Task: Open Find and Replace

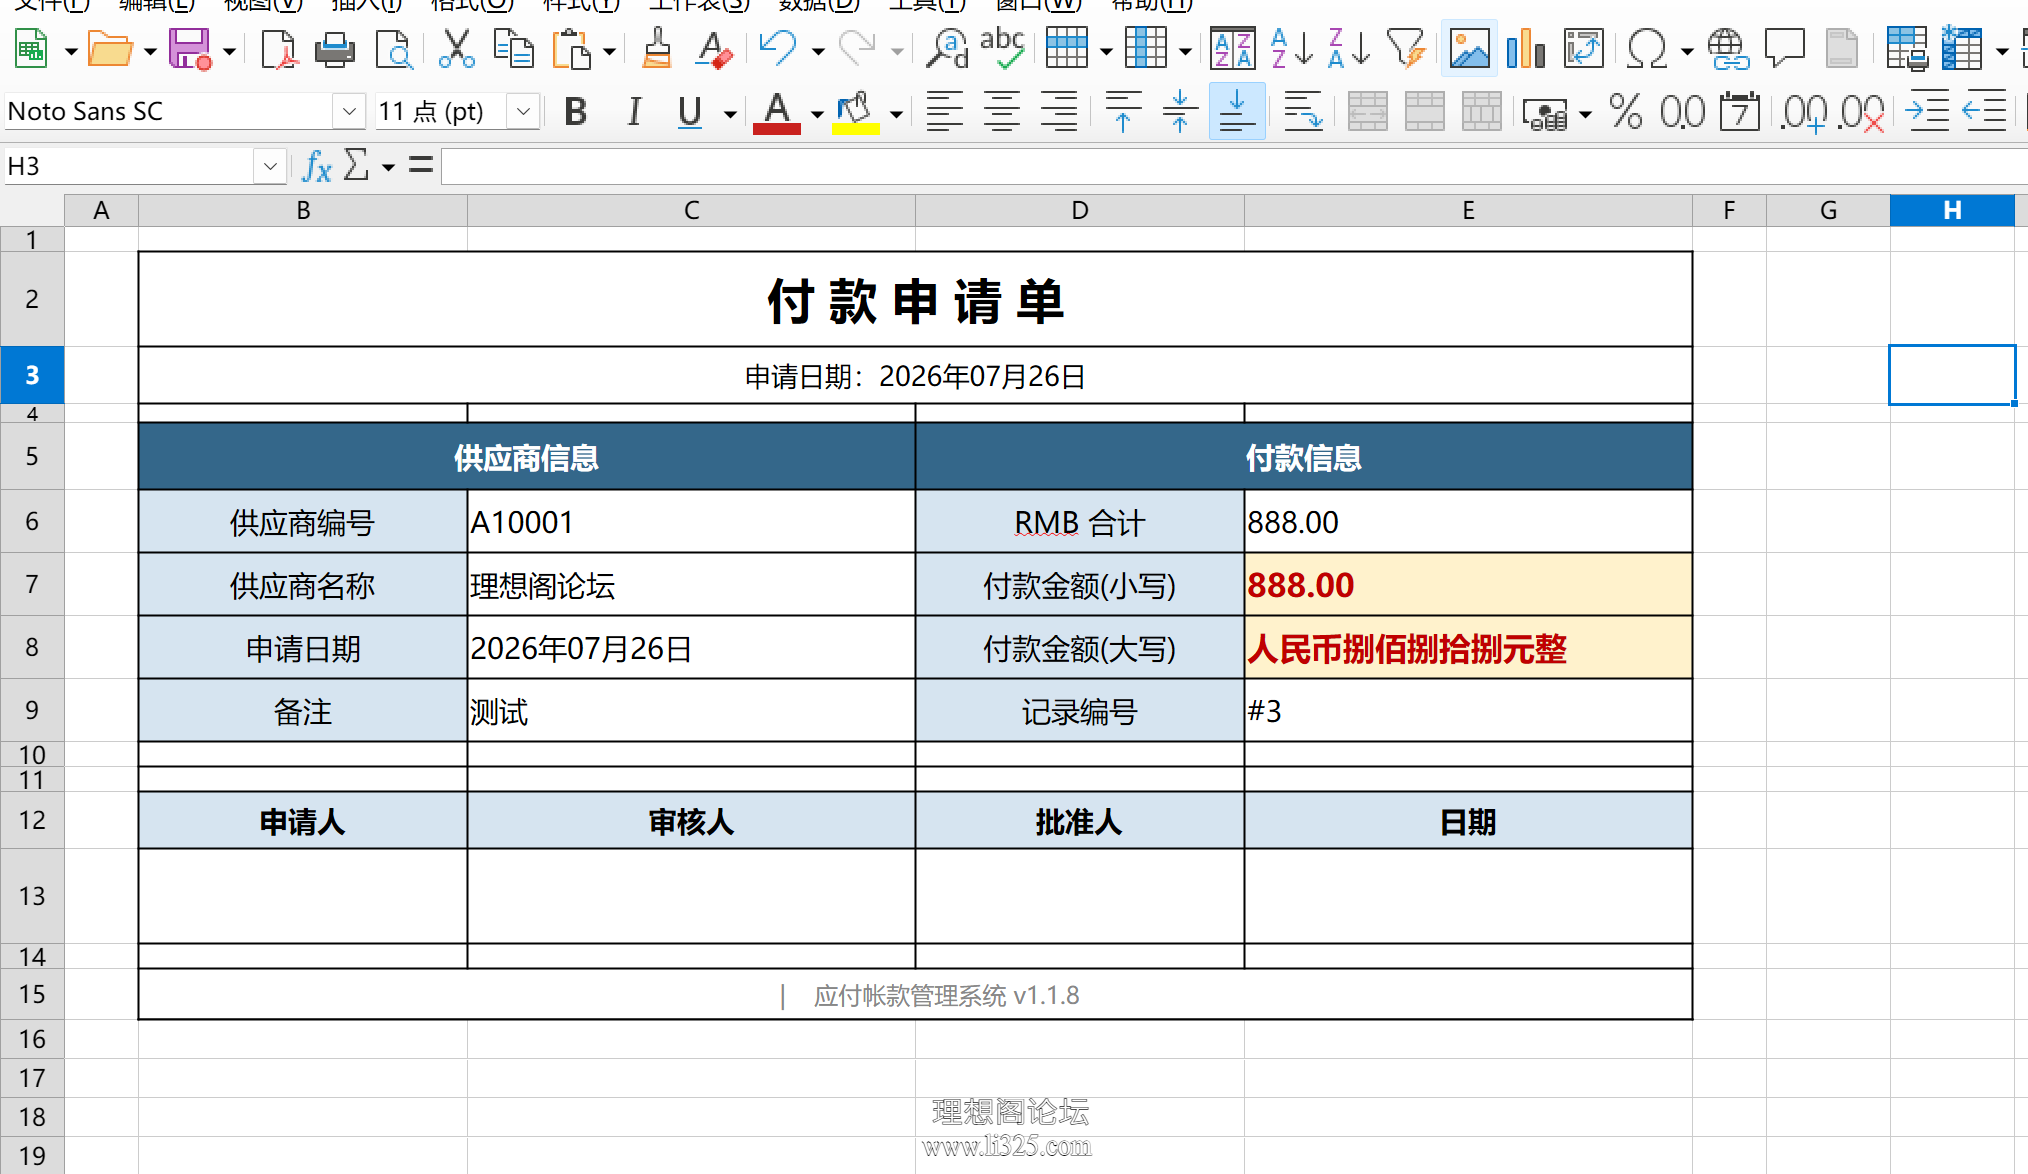Action: [x=946, y=48]
